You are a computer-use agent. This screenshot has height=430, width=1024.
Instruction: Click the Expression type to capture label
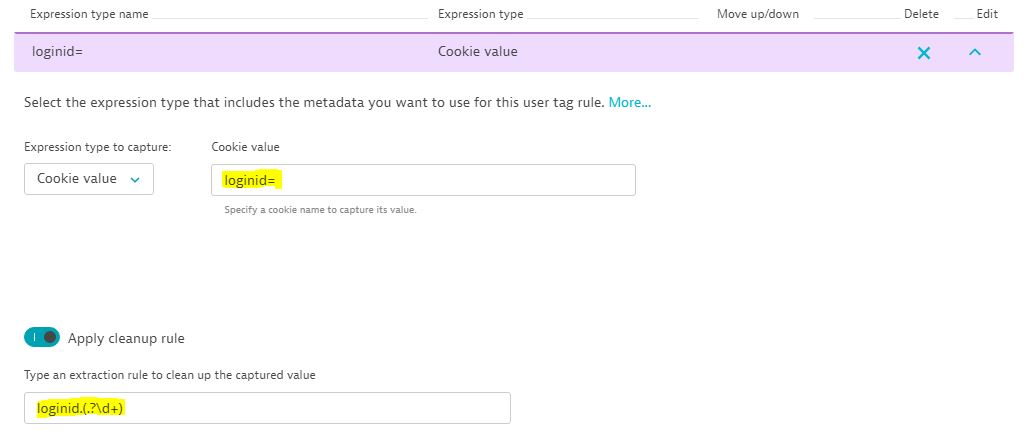tap(98, 147)
